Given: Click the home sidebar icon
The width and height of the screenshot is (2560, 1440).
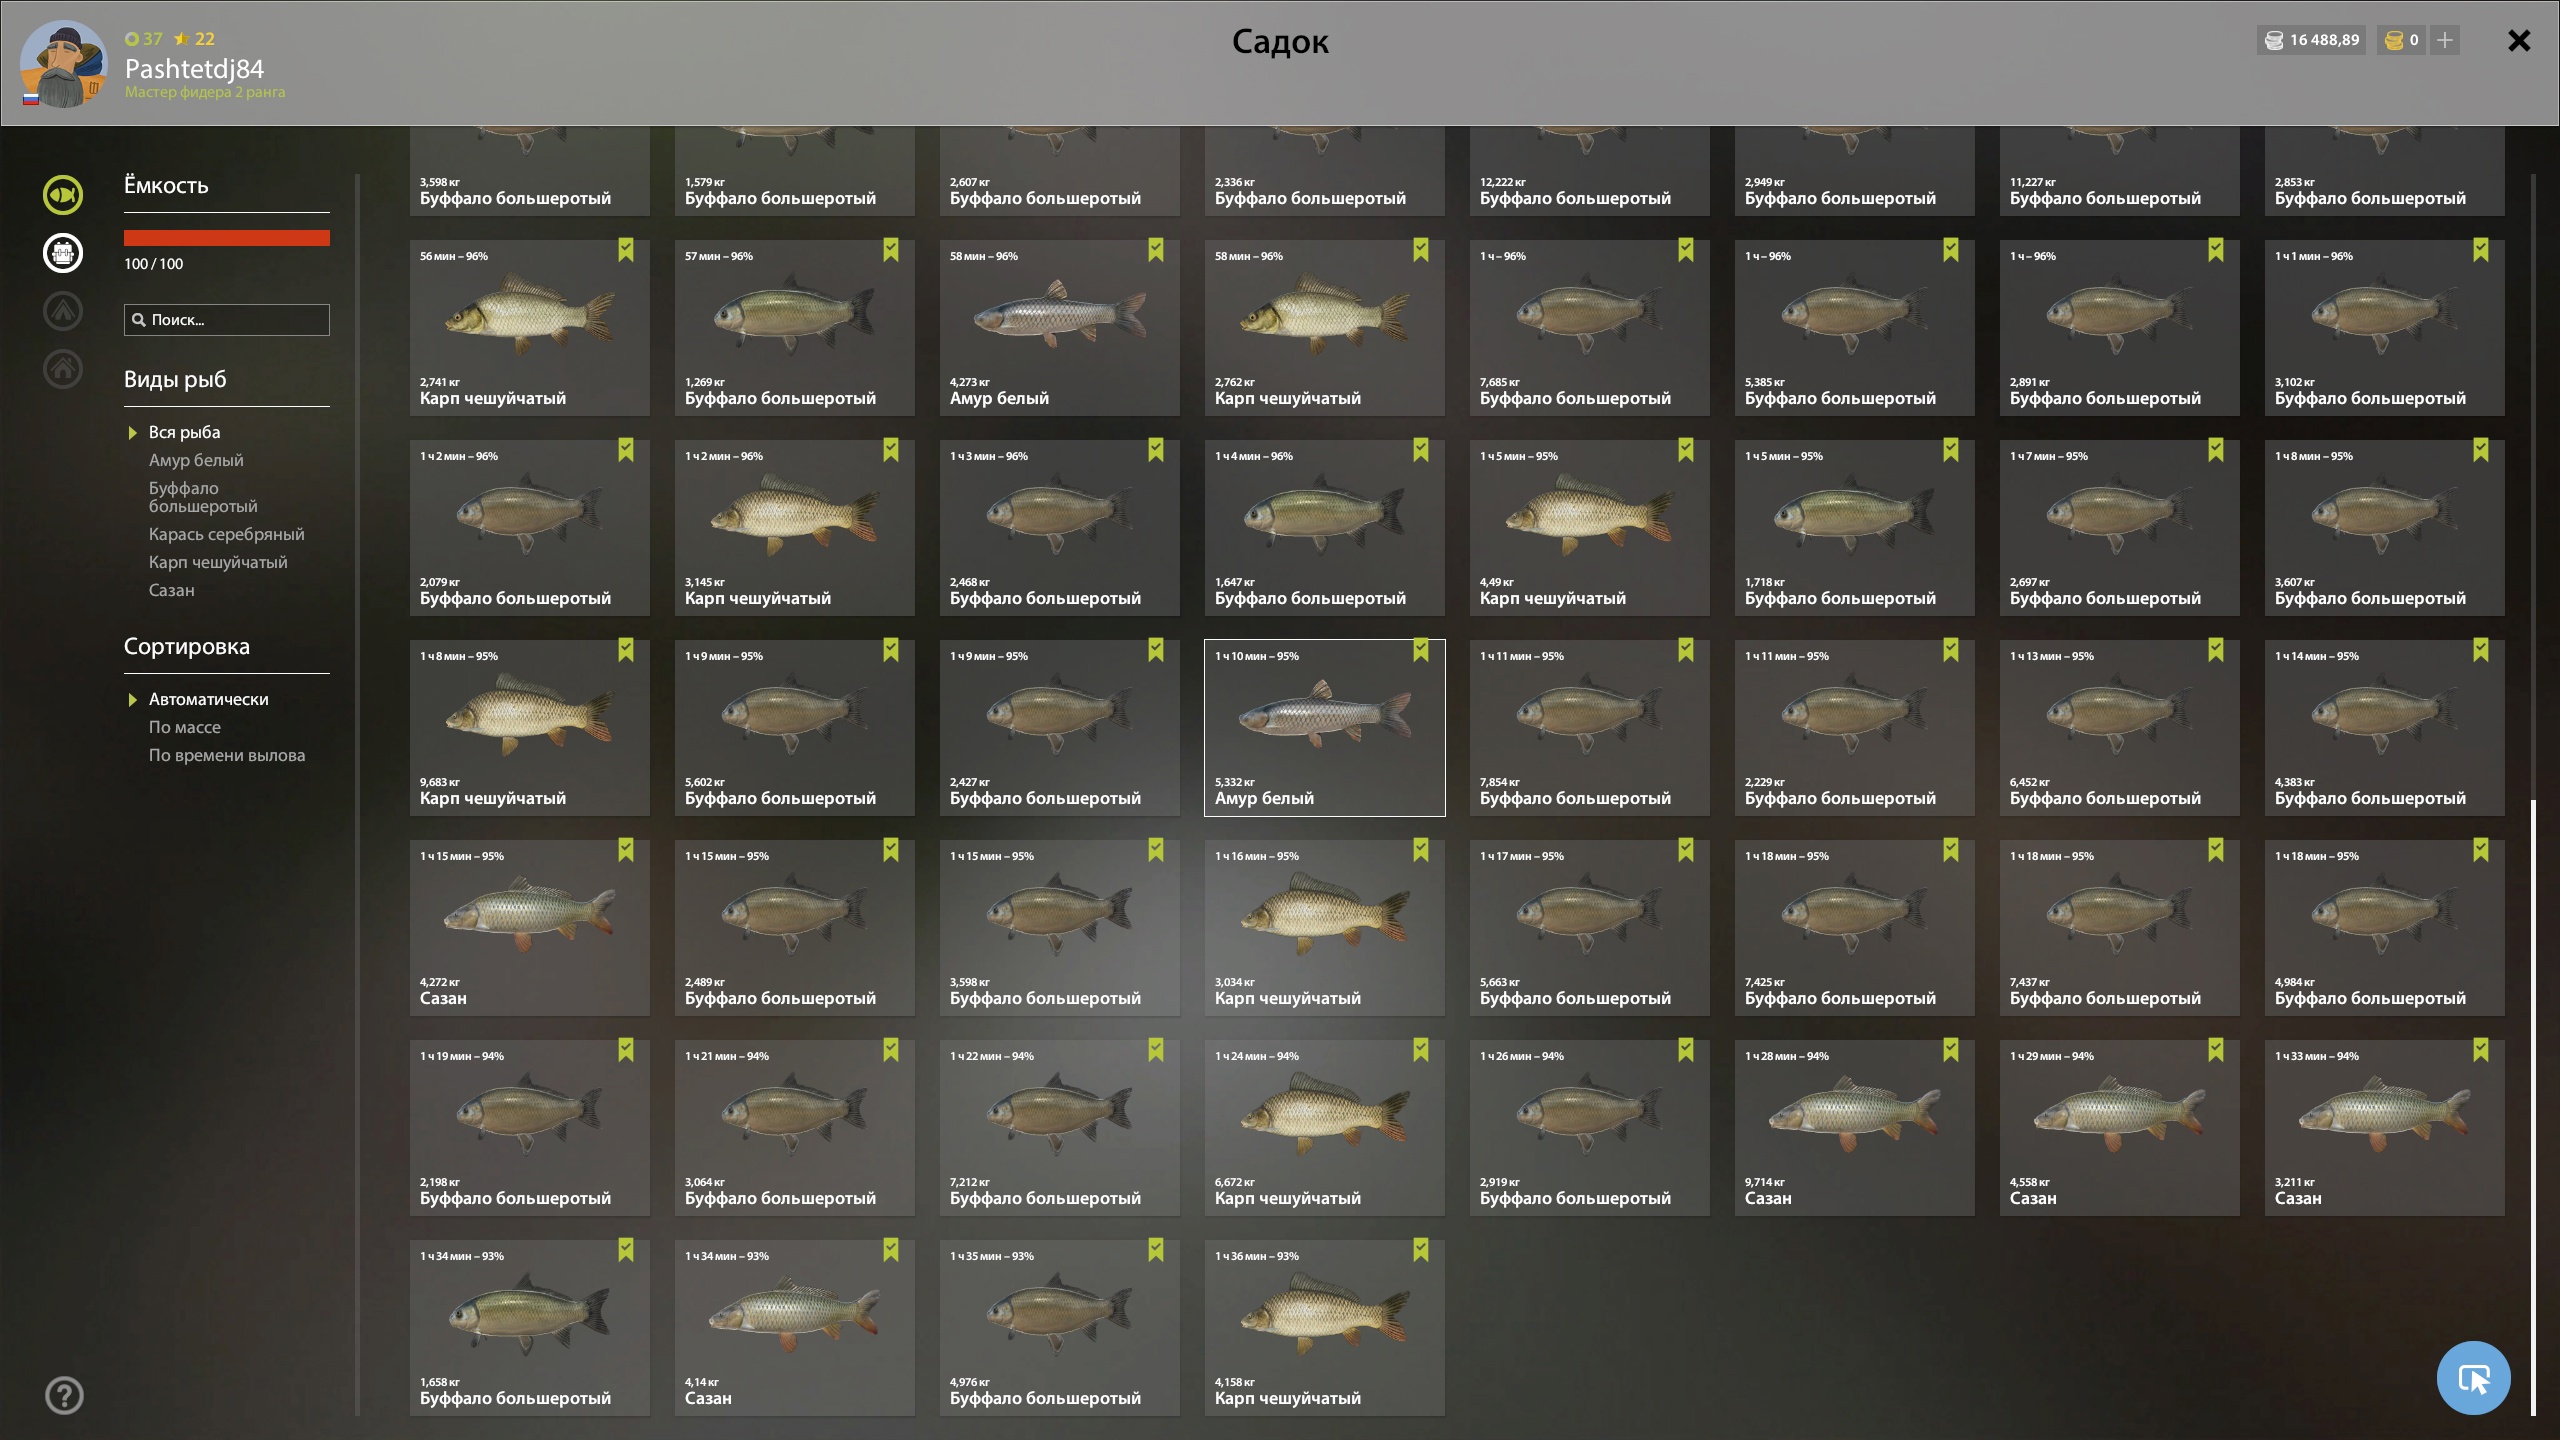Looking at the screenshot, I should (x=63, y=368).
